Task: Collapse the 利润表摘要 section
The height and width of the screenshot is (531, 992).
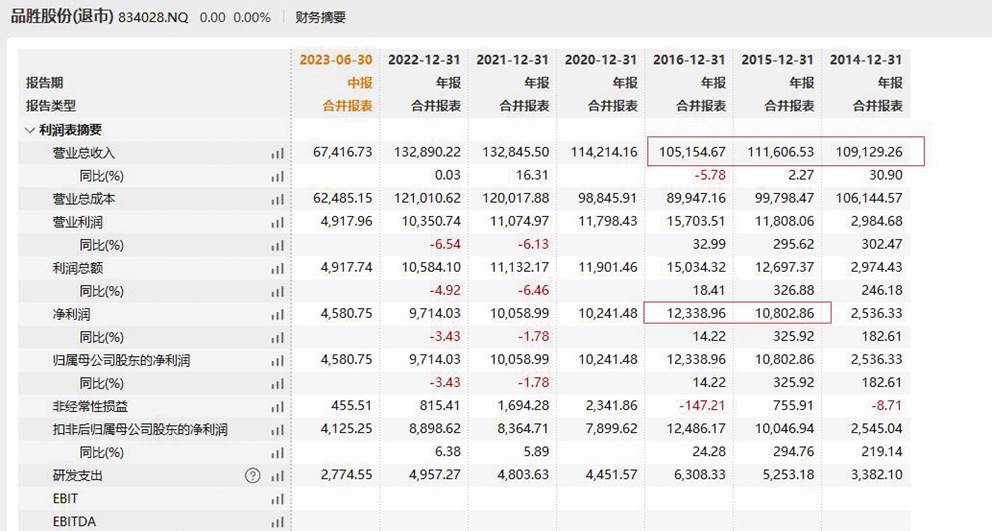Action: tap(29, 130)
